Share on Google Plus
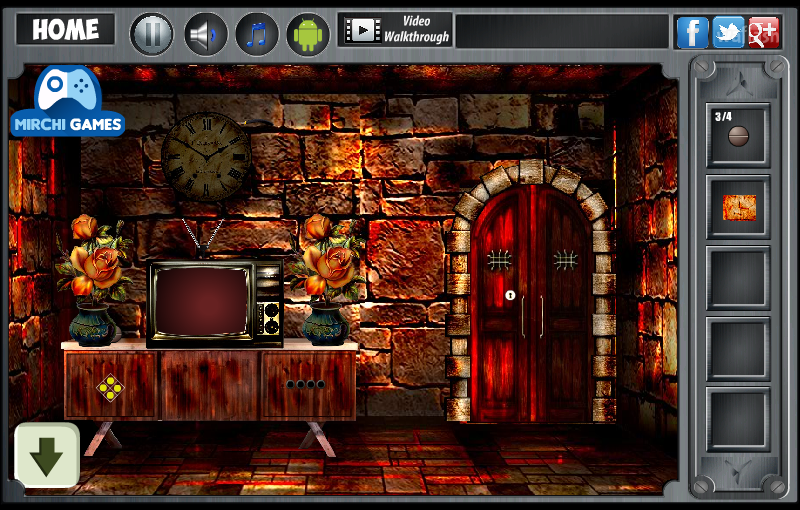 764,32
